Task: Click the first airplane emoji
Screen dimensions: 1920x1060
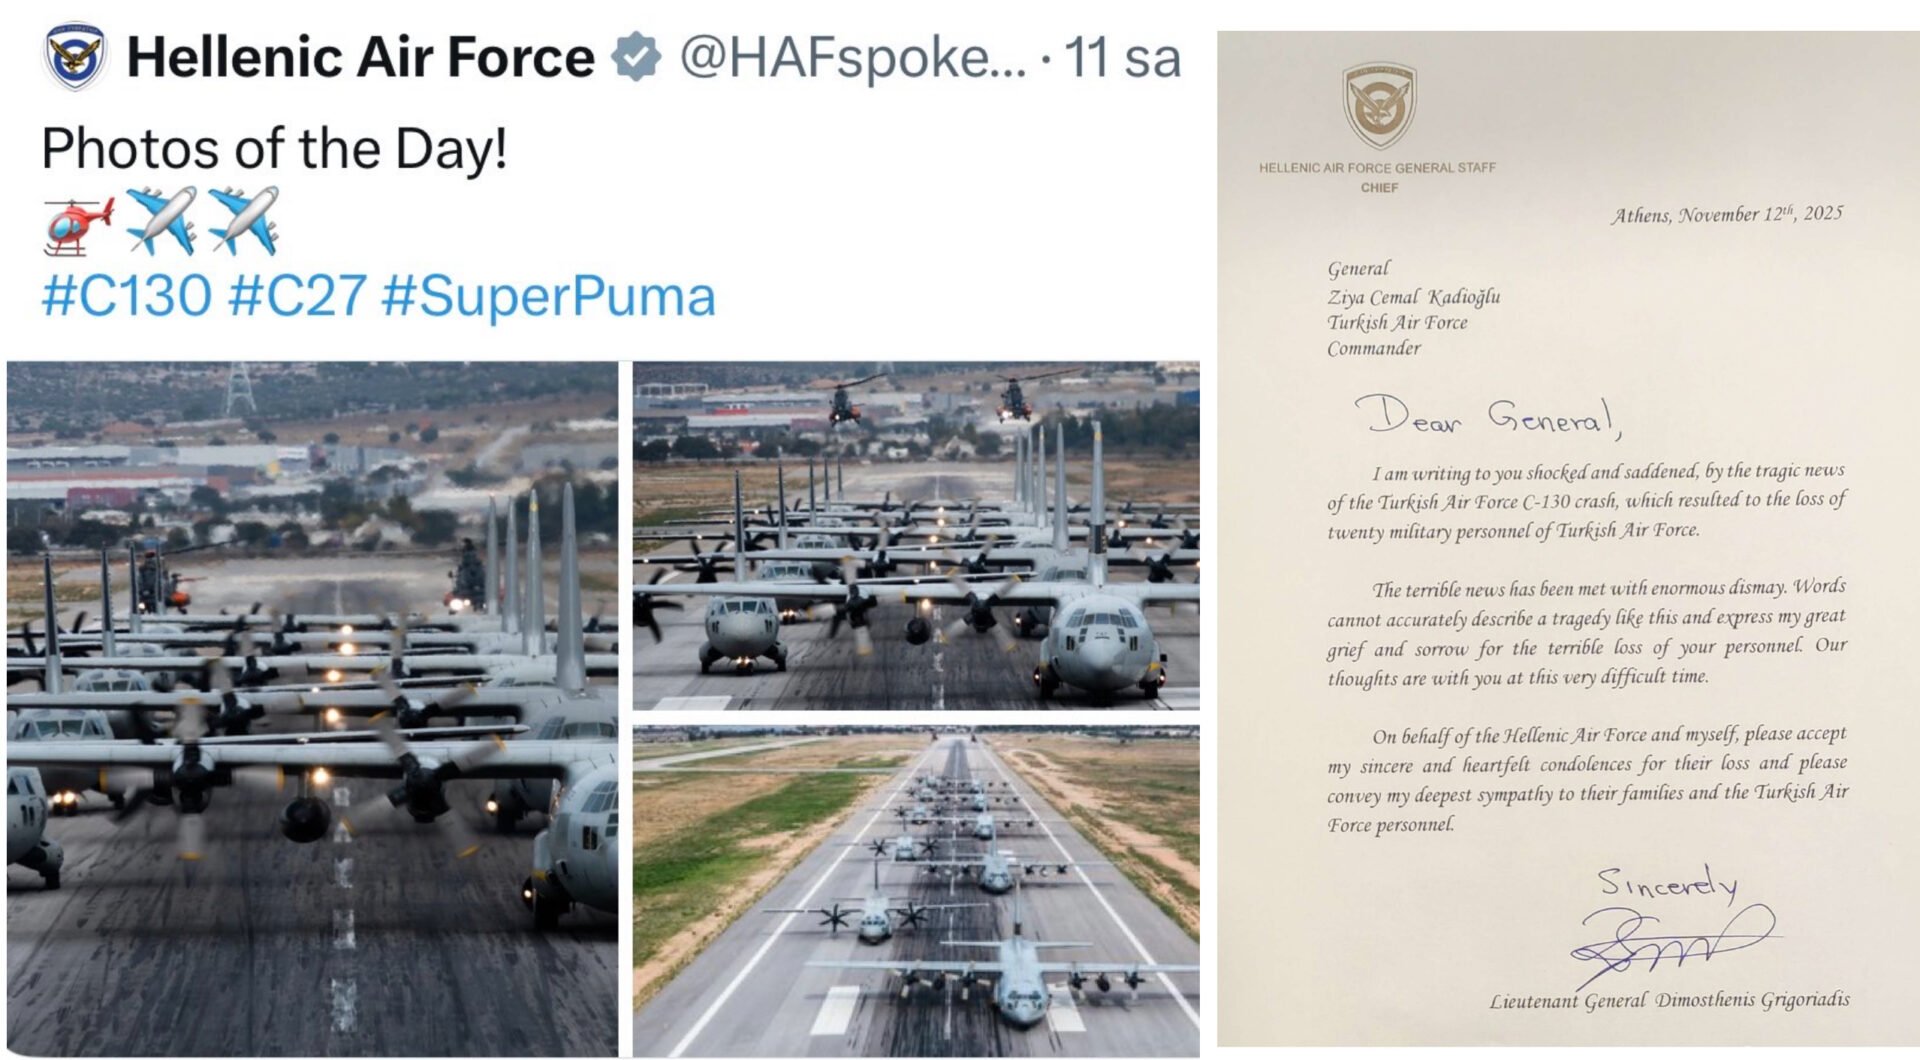Action: tap(162, 222)
